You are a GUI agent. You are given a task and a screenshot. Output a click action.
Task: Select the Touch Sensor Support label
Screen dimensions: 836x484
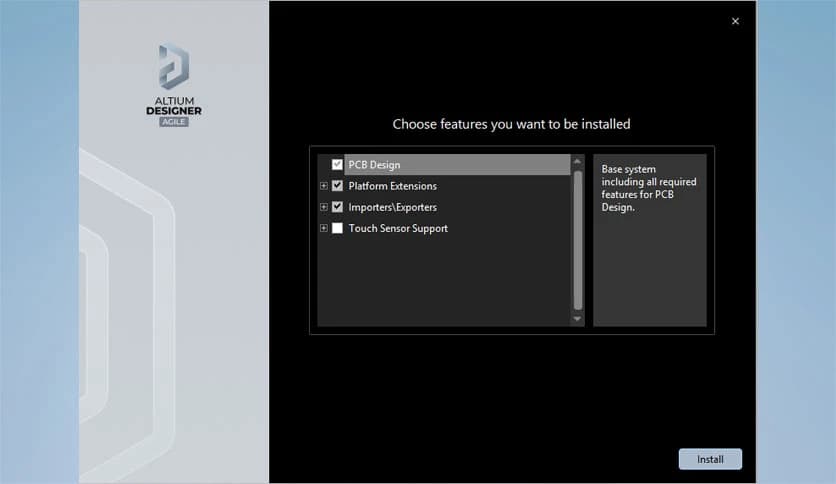tap(398, 229)
